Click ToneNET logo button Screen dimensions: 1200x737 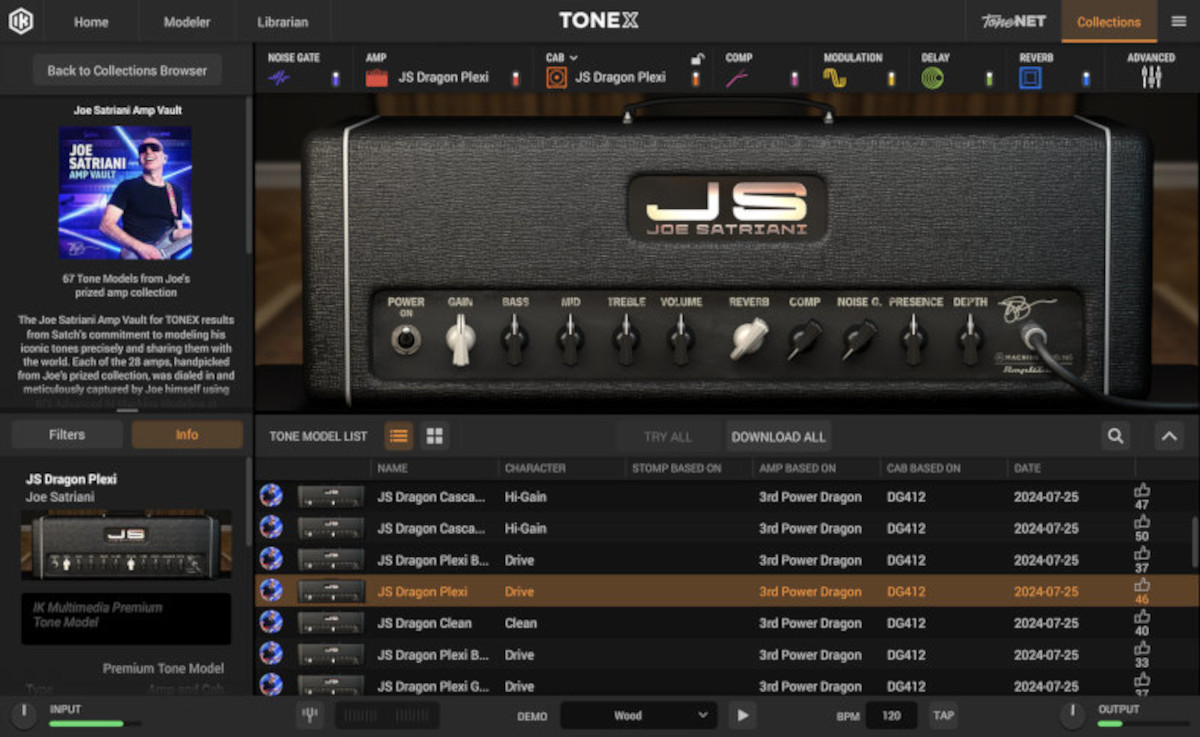click(x=1013, y=21)
